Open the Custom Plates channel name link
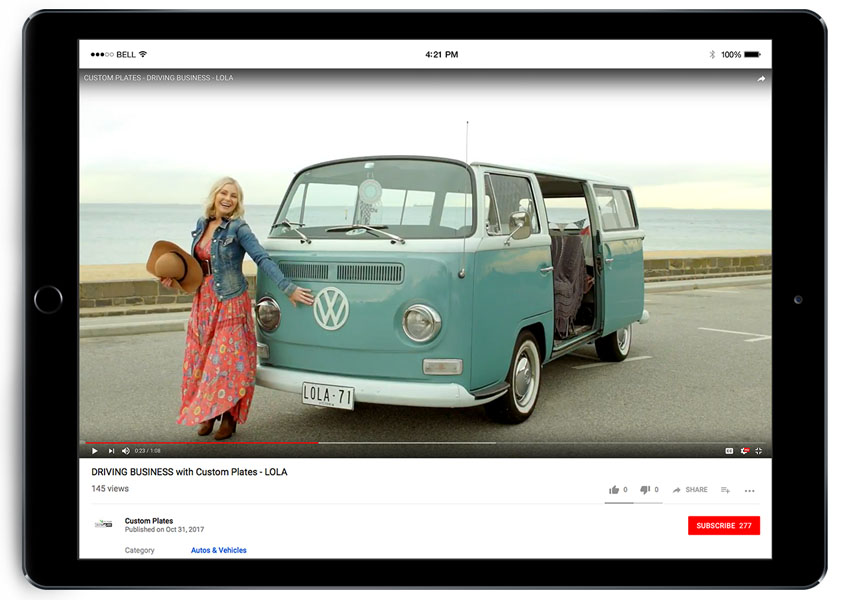 pos(149,521)
